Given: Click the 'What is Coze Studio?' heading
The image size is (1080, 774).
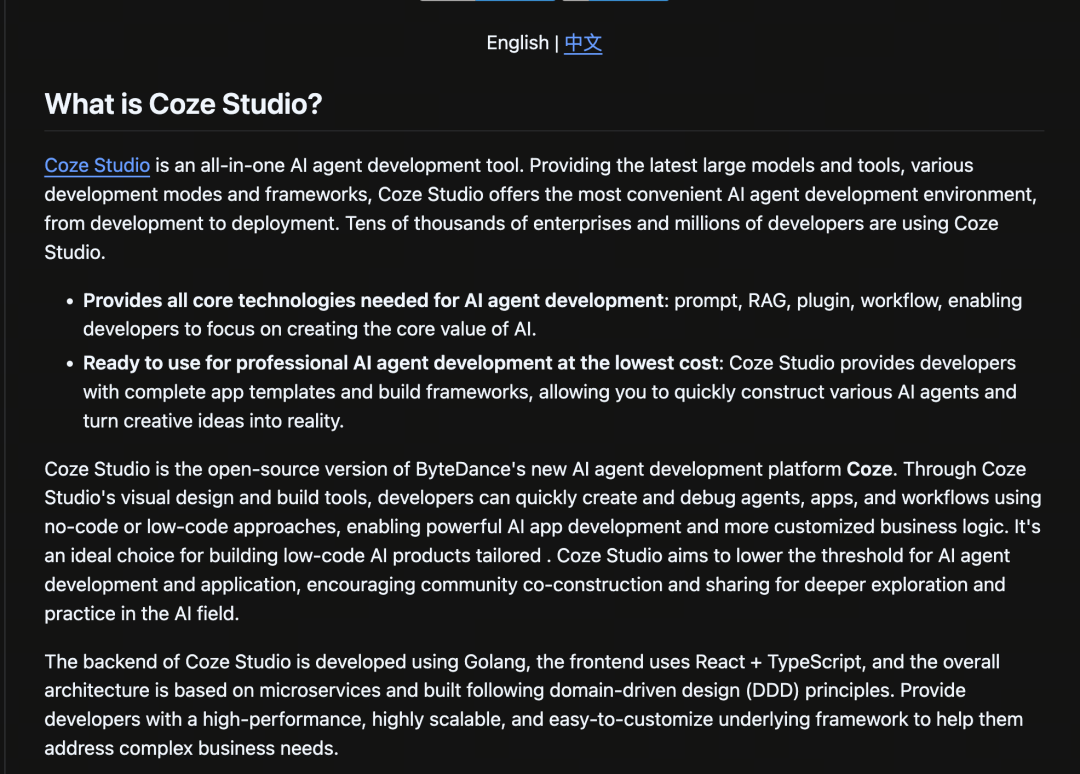Looking at the screenshot, I should tap(183, 104).
